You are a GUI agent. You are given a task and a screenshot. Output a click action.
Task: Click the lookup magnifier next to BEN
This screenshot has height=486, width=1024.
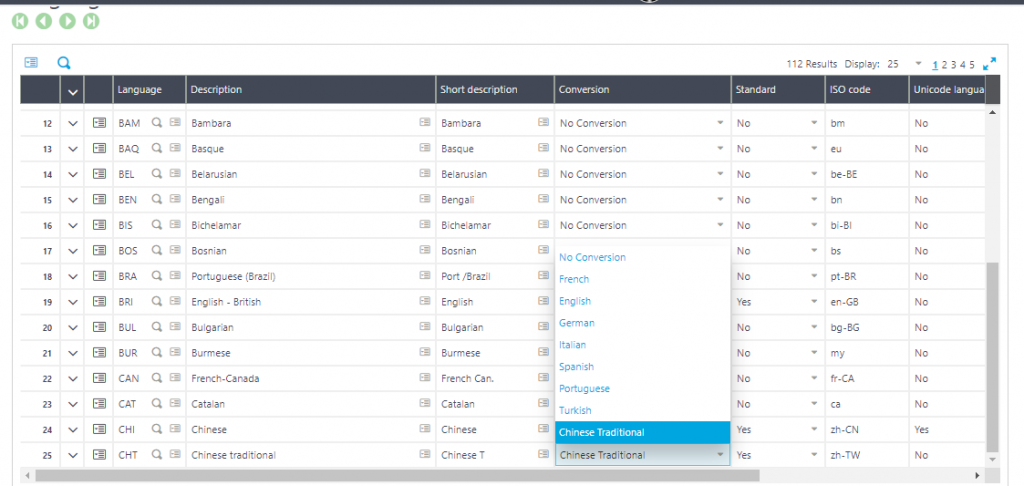click(x=157, y=199)
